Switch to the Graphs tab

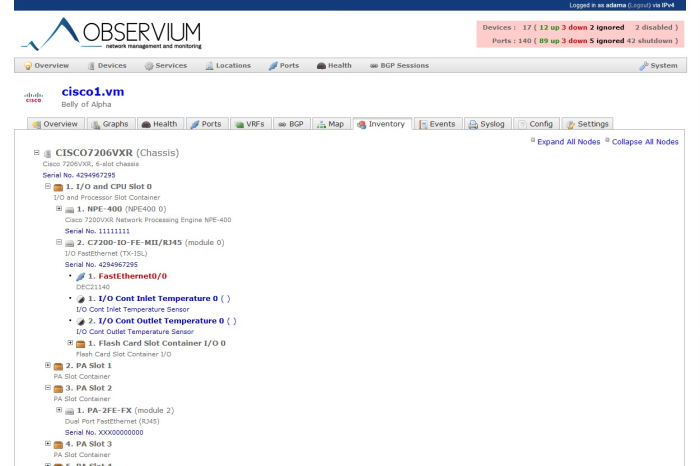(111, 124)
